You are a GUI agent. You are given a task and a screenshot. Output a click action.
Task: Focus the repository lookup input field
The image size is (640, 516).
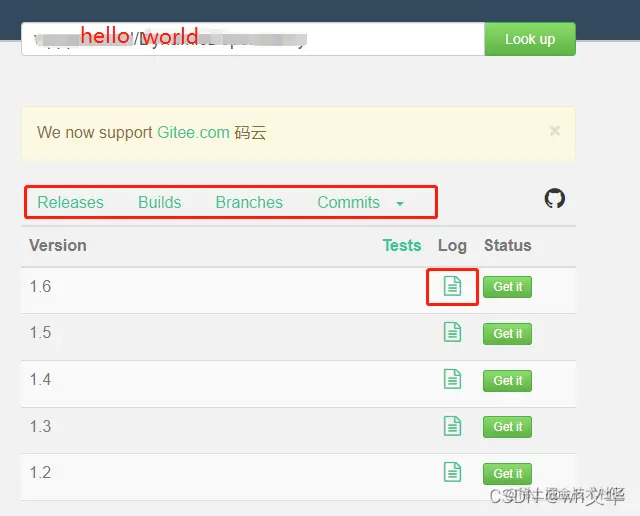click(253, 39)
